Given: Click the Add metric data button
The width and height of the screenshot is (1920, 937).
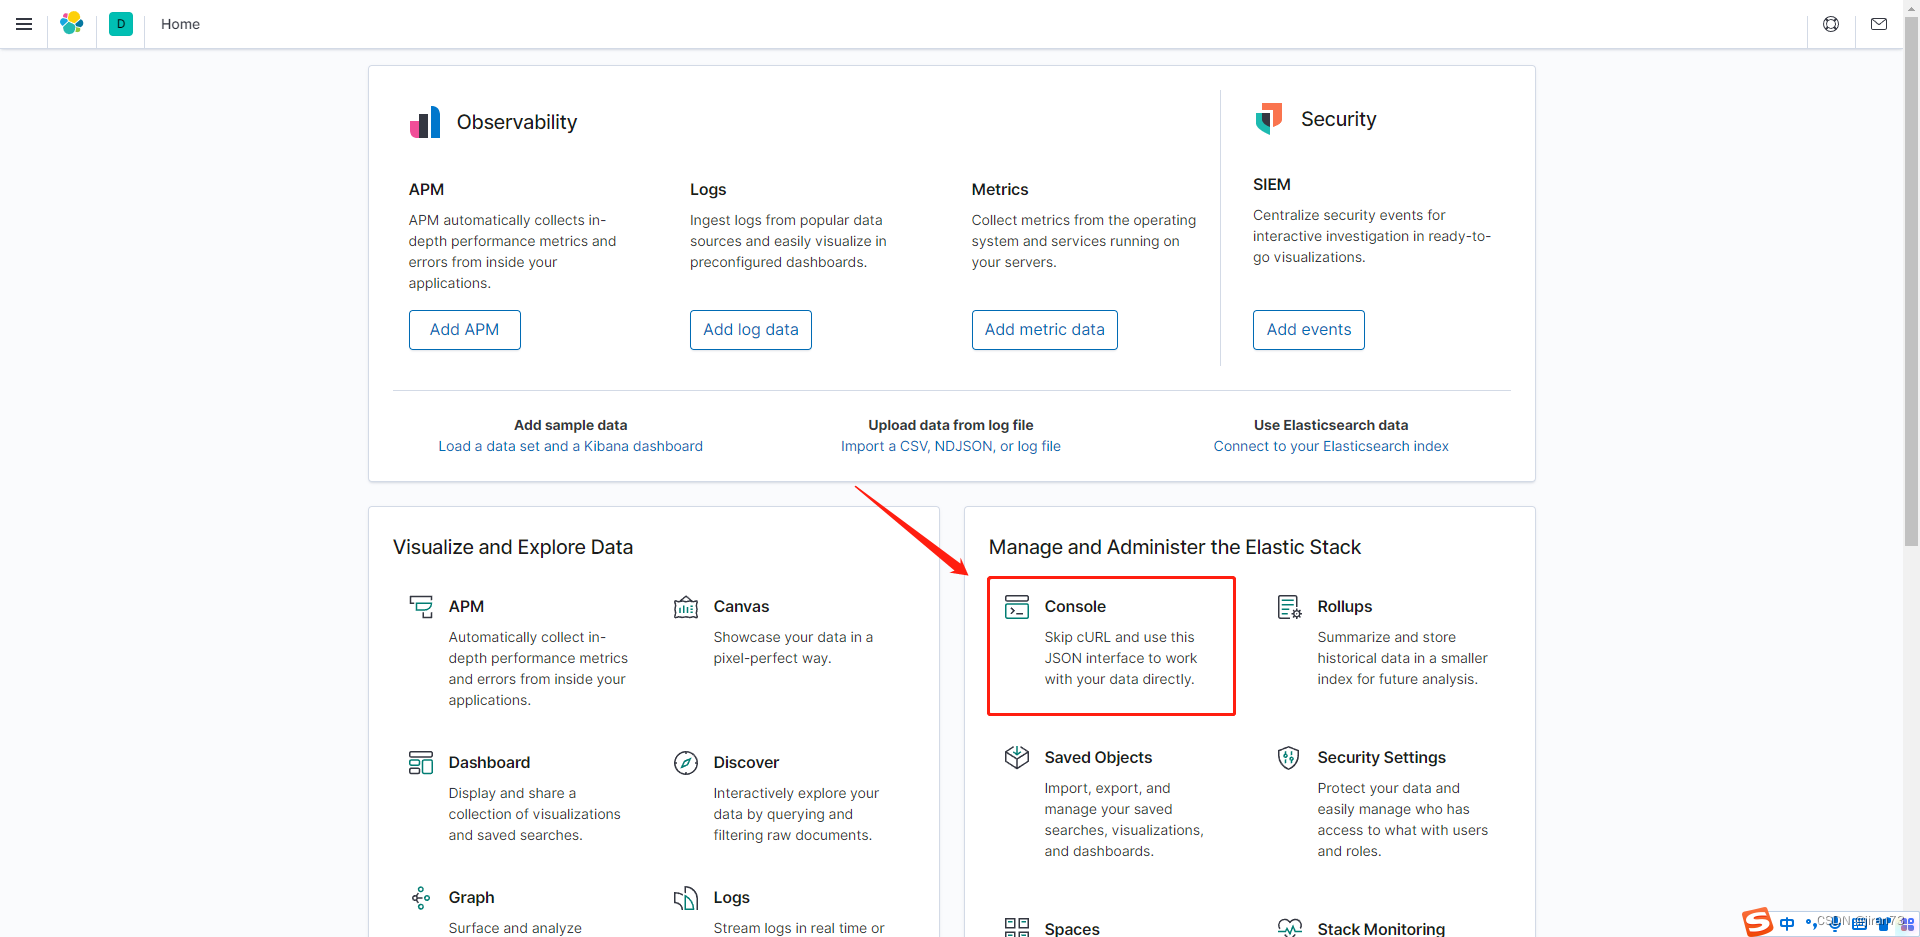Looking at the screenshot, I should tap(1044, 329).
